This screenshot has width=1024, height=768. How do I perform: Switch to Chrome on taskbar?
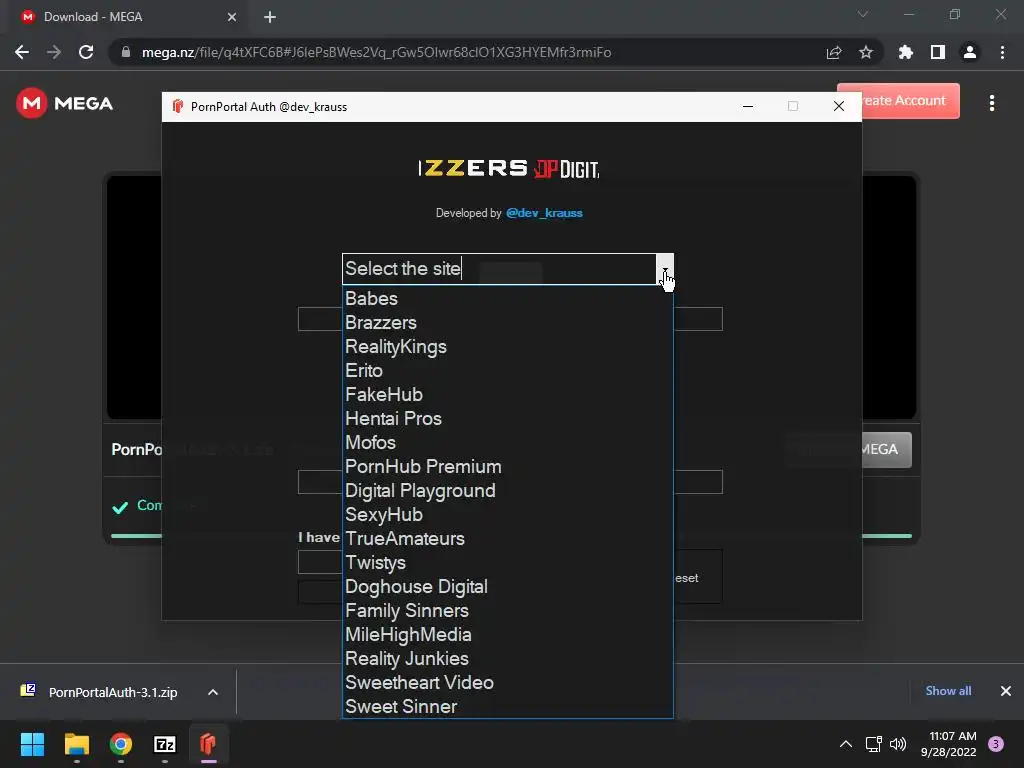tap(121, 744)
